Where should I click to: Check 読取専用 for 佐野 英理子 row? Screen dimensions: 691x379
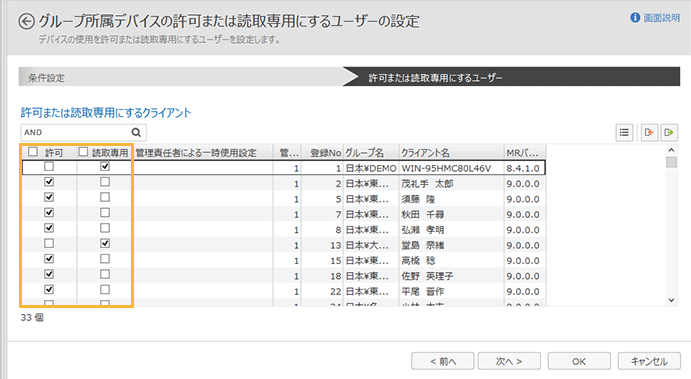click(x=105, y=274)
